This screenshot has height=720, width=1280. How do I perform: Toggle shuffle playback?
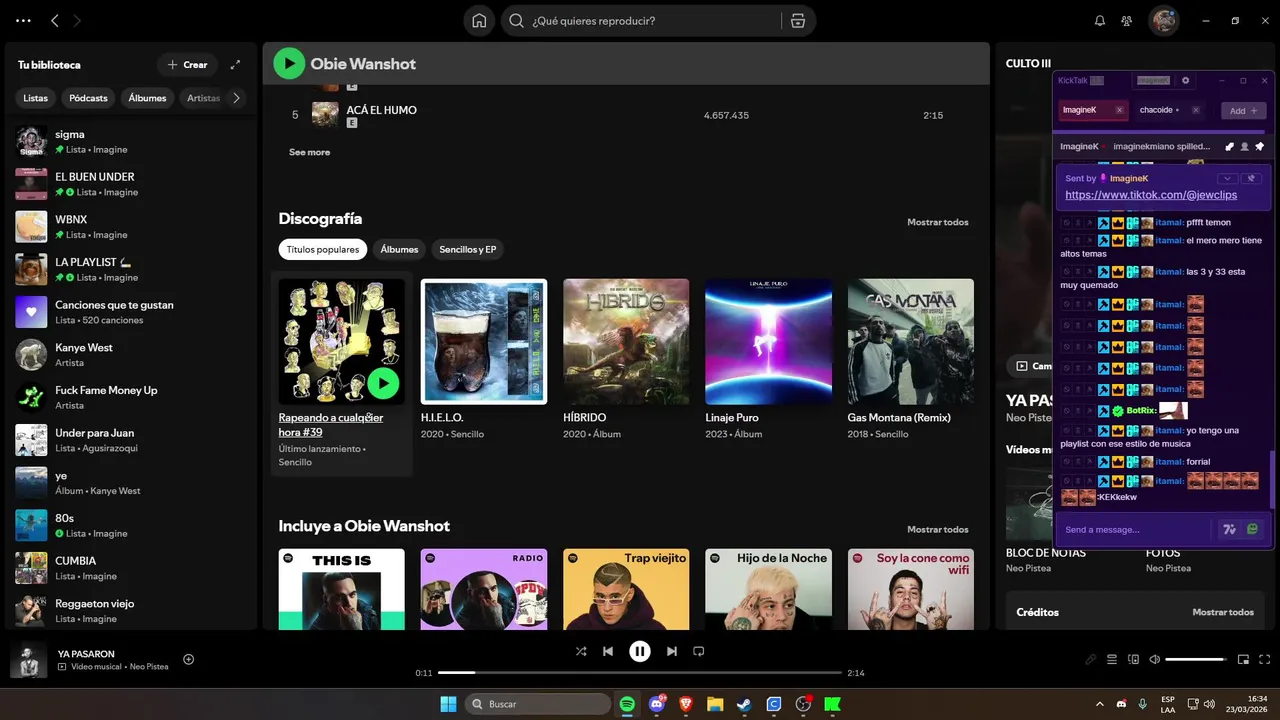(581, 651)
